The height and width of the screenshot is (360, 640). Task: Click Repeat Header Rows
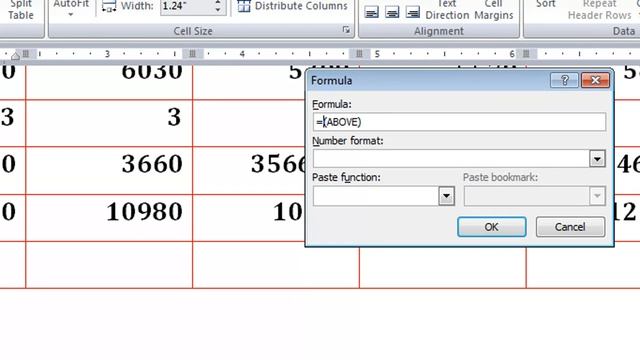(x=600, y=10)
